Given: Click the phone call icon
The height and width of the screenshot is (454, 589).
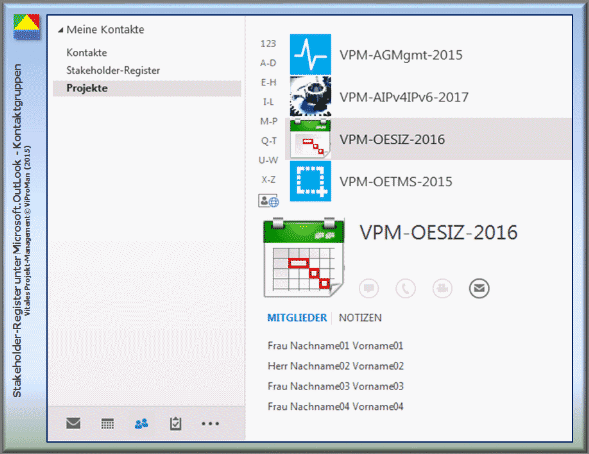Looking at the screenshot, I should pos(406,288).
